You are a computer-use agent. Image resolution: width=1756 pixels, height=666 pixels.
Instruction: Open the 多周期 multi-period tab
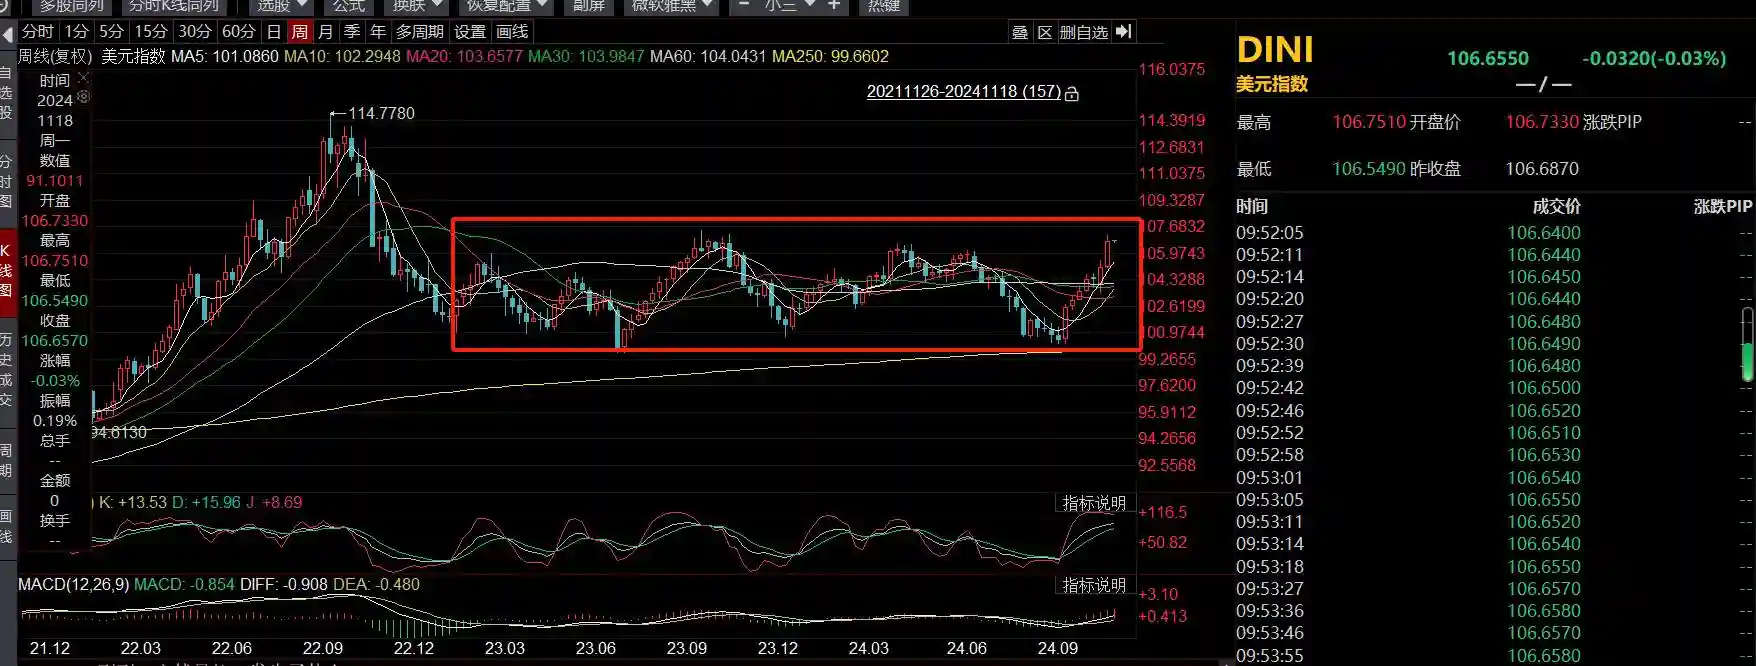click(x=419, y=32)
